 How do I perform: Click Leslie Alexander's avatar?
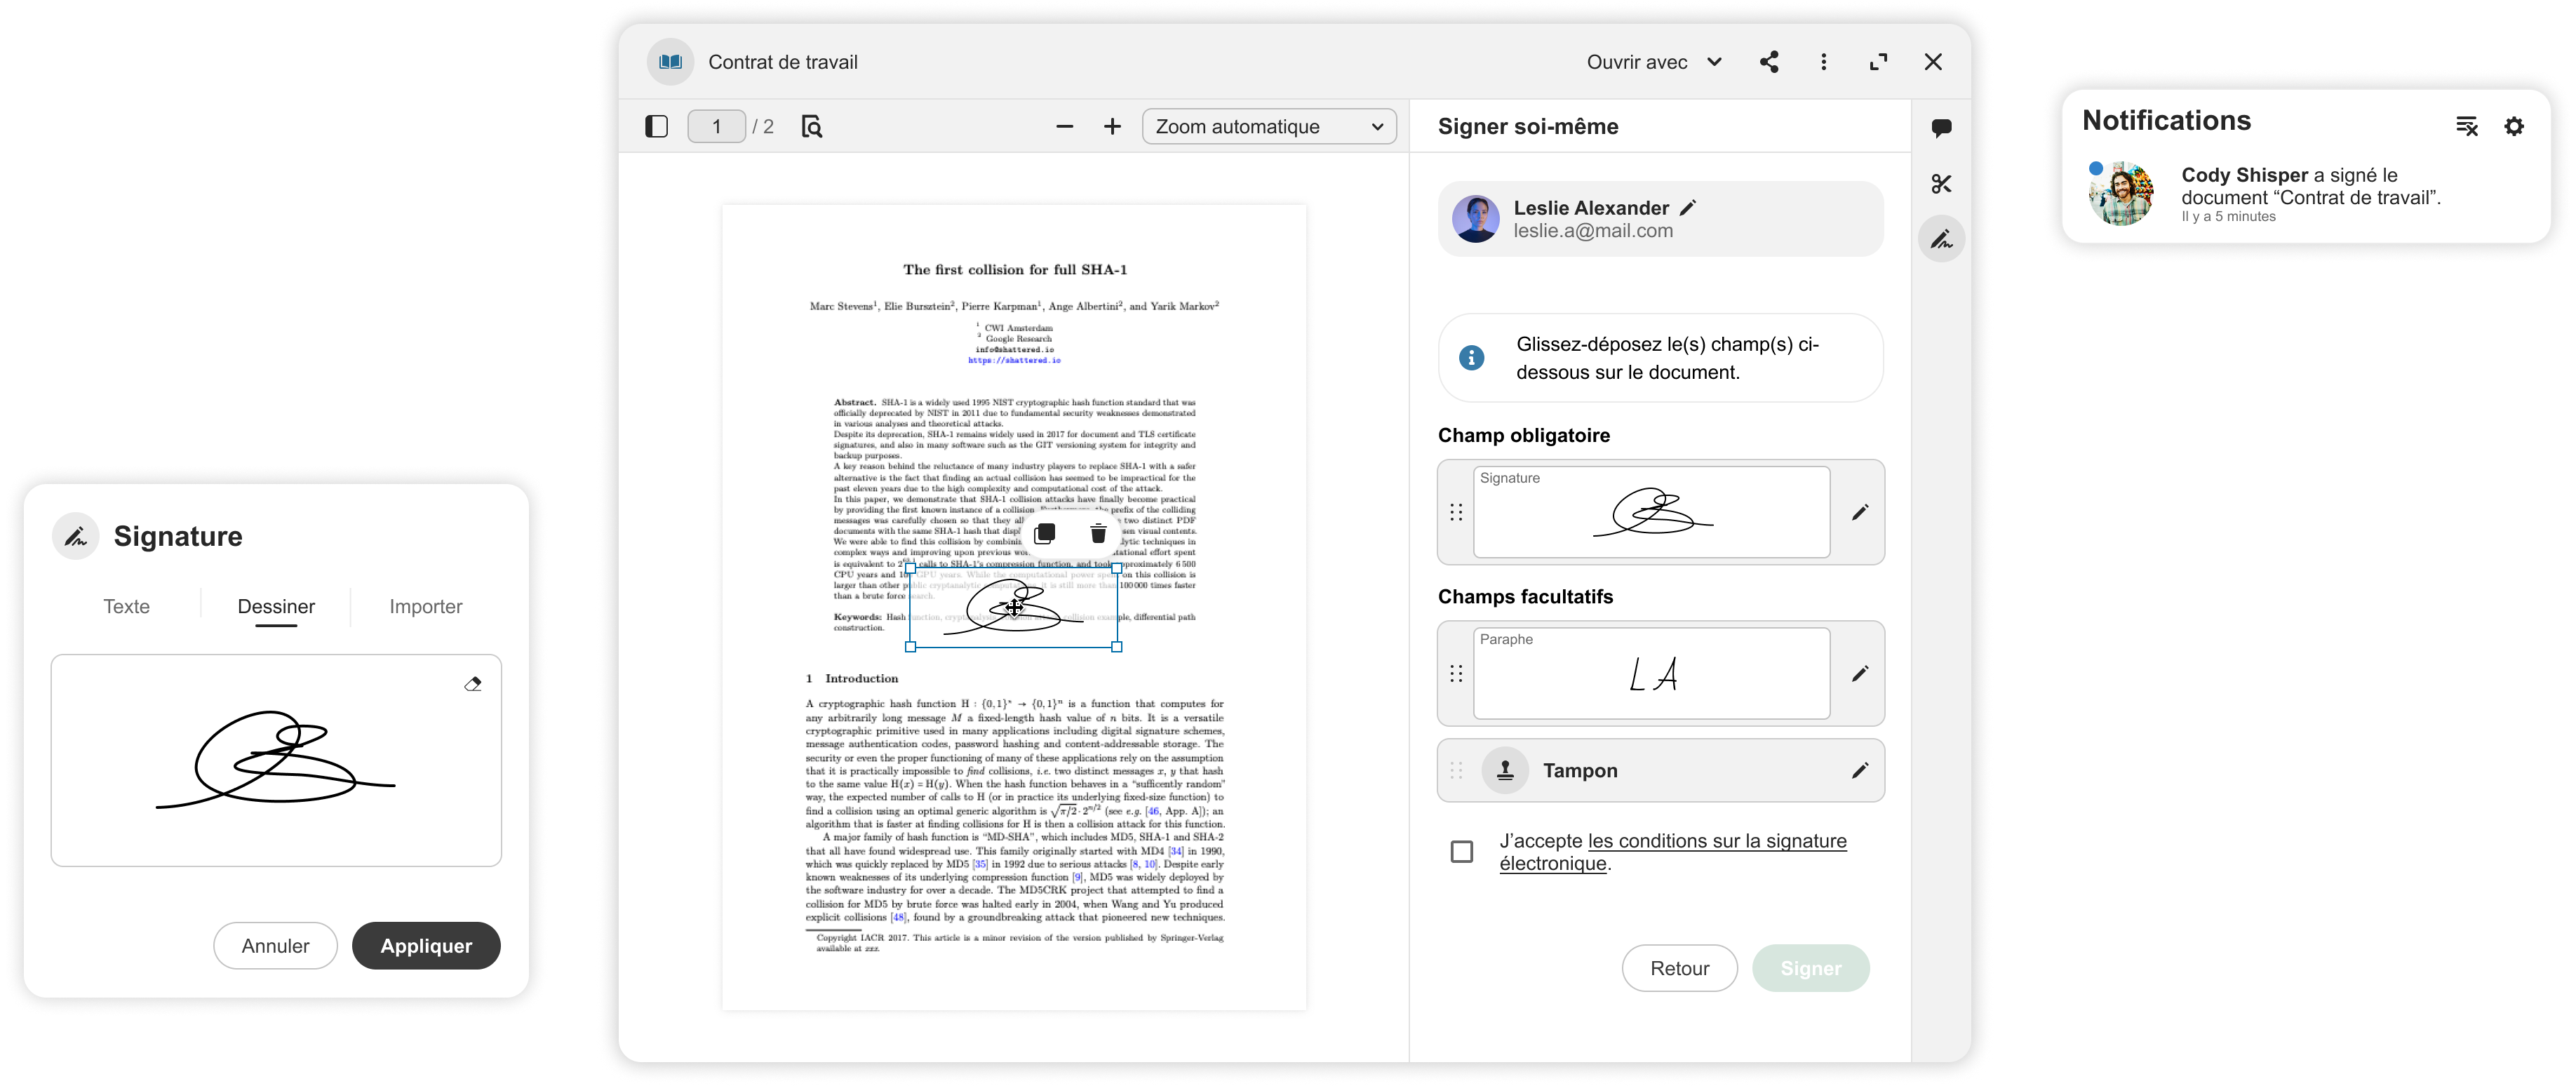coord(1475,218)
